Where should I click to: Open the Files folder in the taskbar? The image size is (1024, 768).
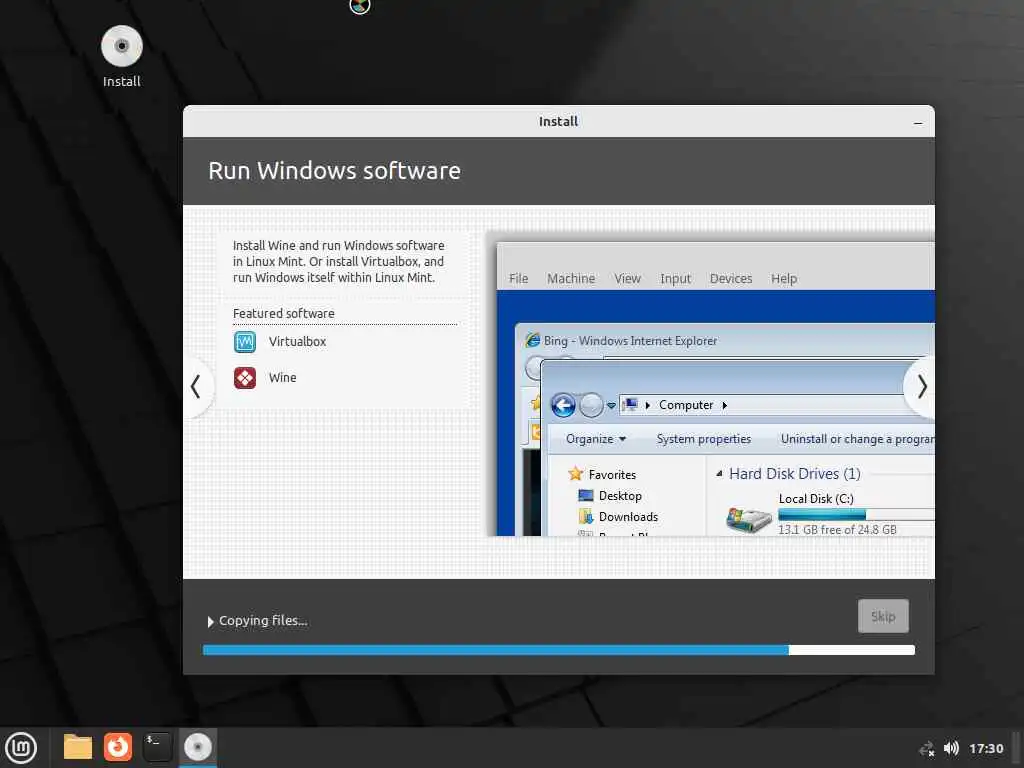pyautogui.click(x=78, y=747)
